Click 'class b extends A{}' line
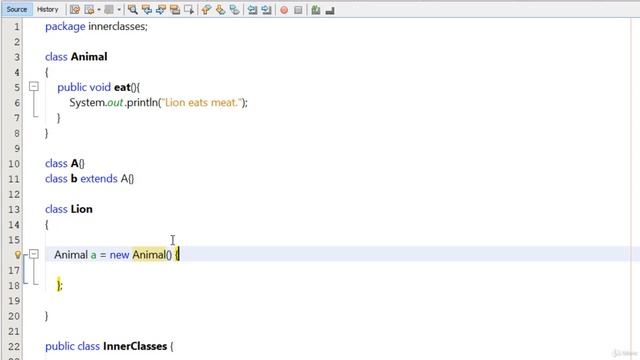Screen dimensions: 640x360 pos(89,179)
